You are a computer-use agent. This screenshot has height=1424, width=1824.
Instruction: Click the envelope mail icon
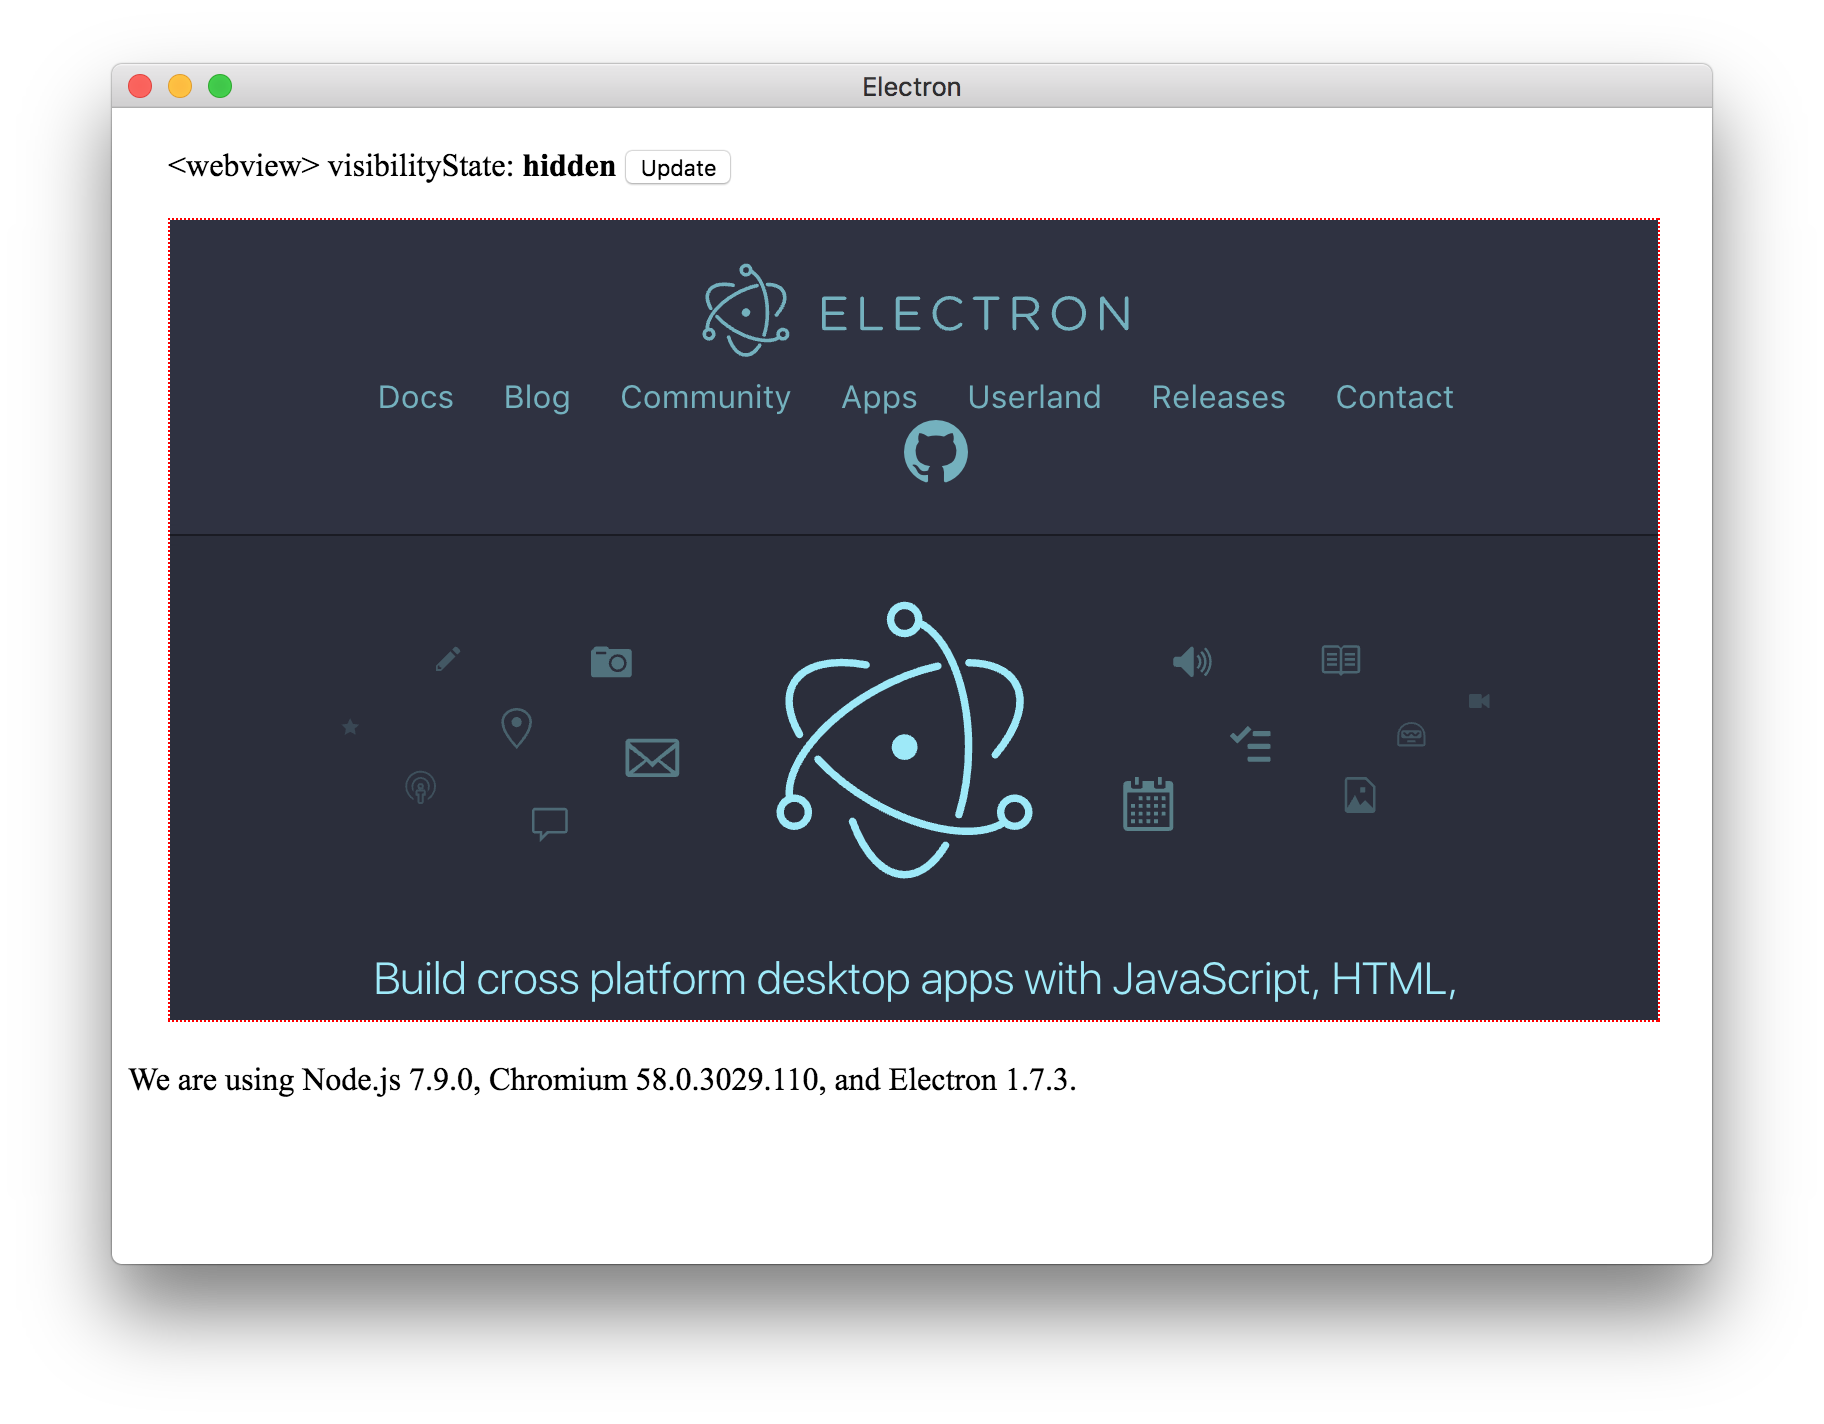[x=652, y=758]
